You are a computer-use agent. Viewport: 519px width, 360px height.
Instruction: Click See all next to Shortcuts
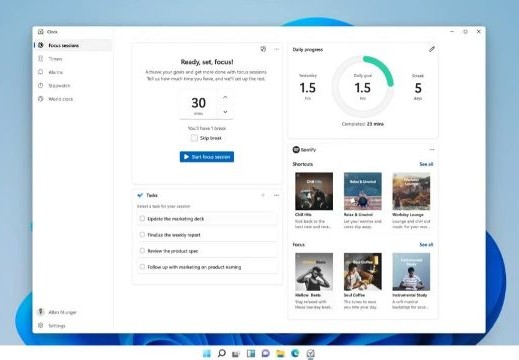pos(426,164)
